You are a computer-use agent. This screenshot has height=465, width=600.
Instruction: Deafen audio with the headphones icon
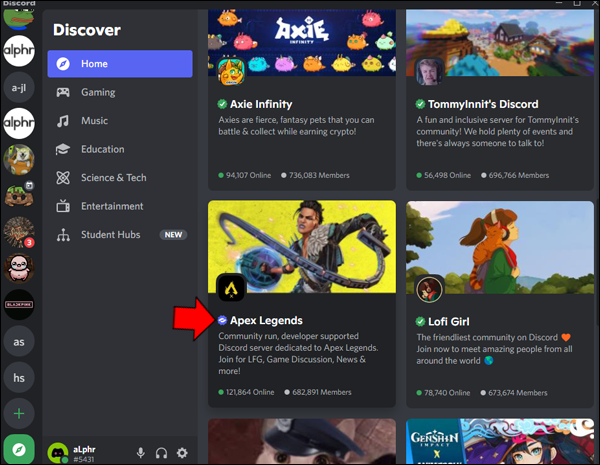pos(161,453)
